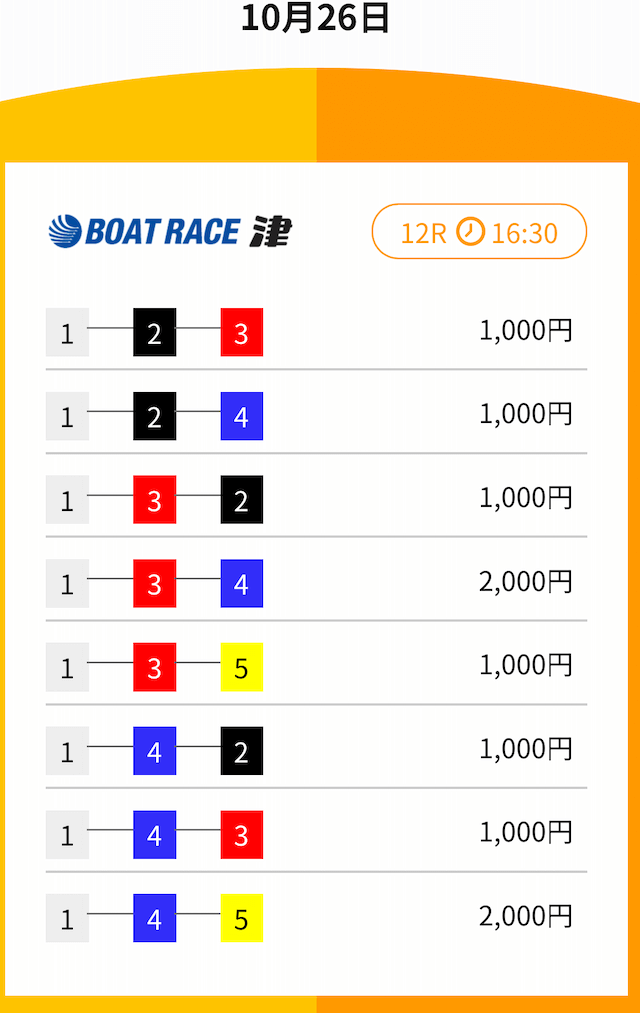Click blue 4 square in 1-2-4 row
640x1013 pixels.
241,416
